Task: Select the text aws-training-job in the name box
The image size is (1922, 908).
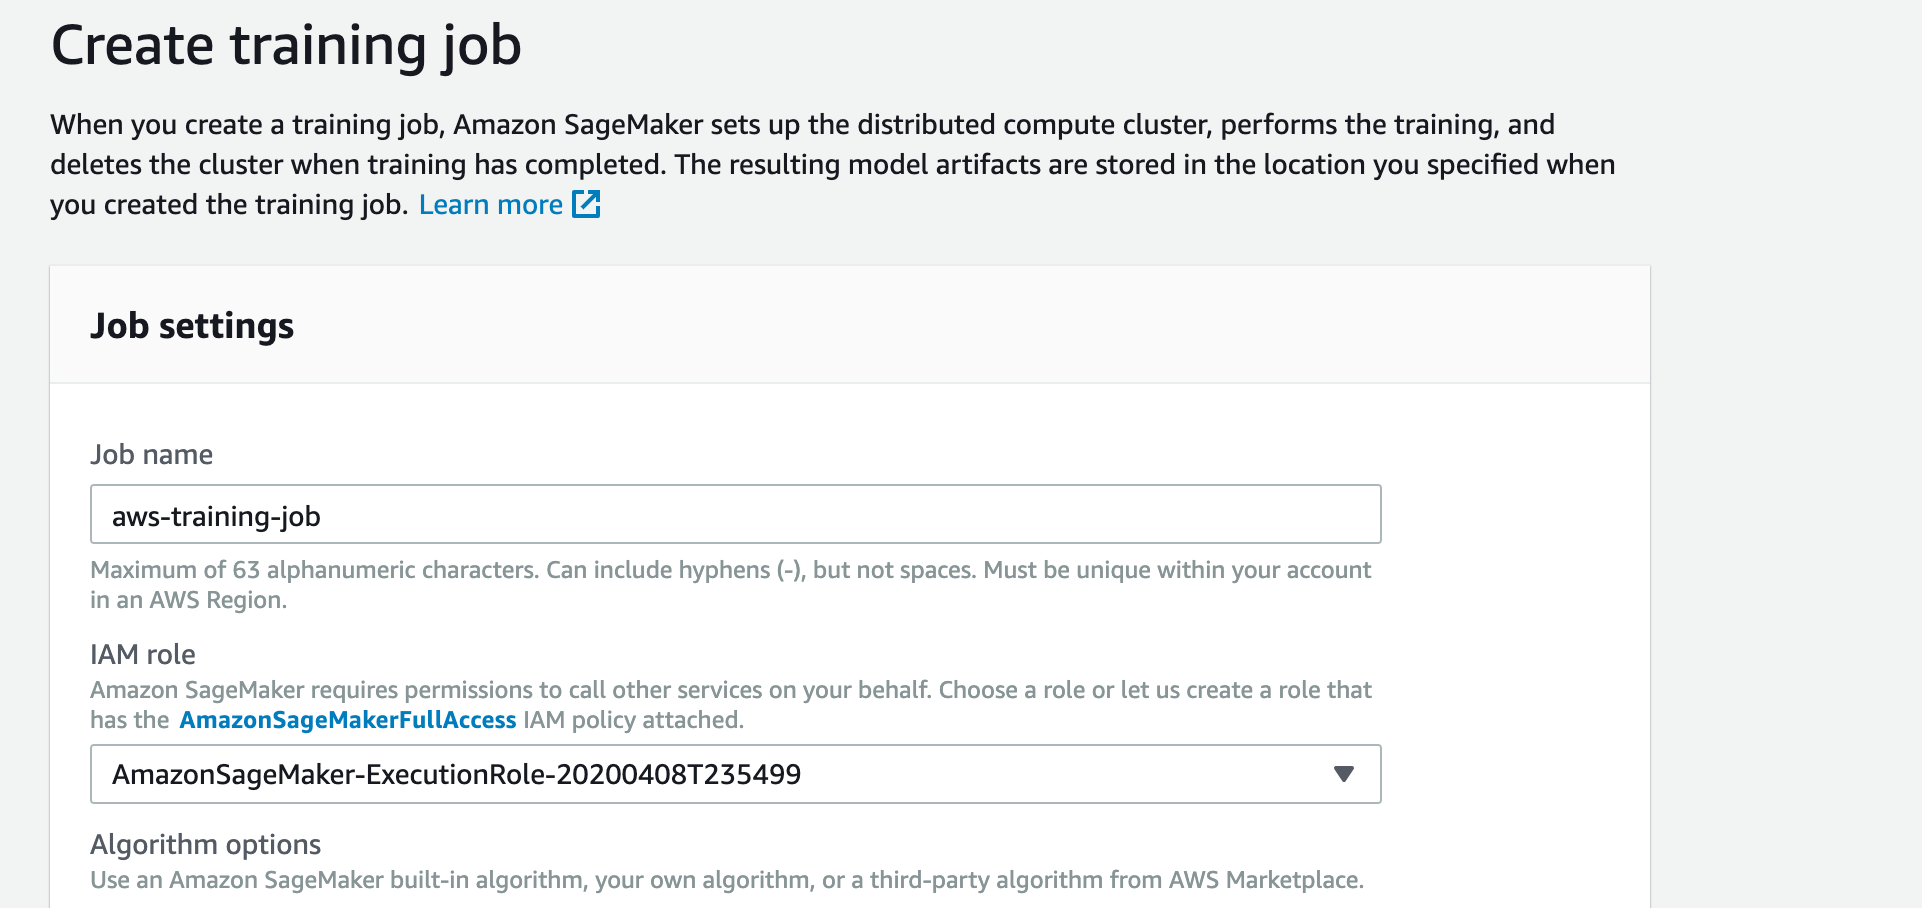Action: (x=216, y=516)
